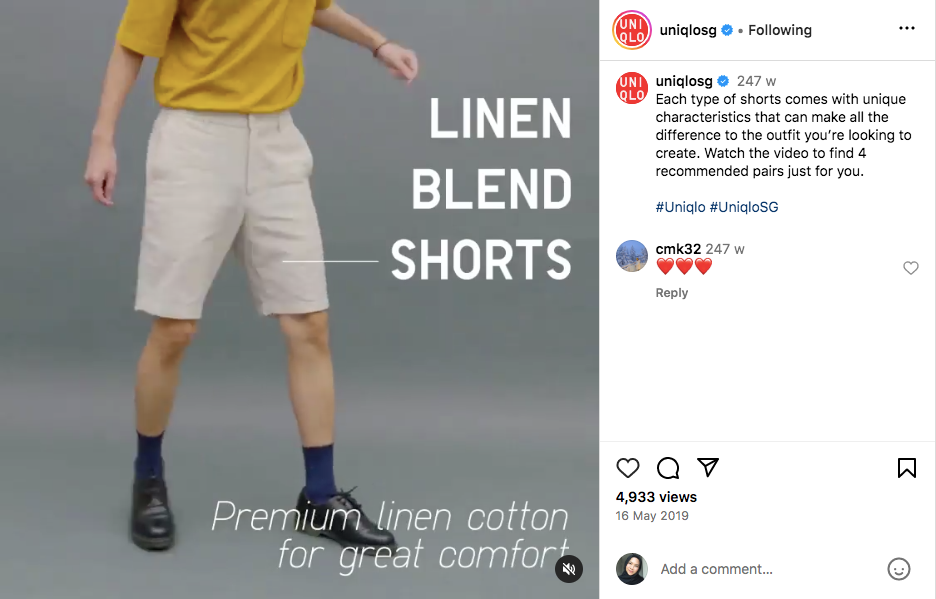Open the #Uniqlo hashtag
Screen dimensions: 936x599
click(x=680, y=207)
